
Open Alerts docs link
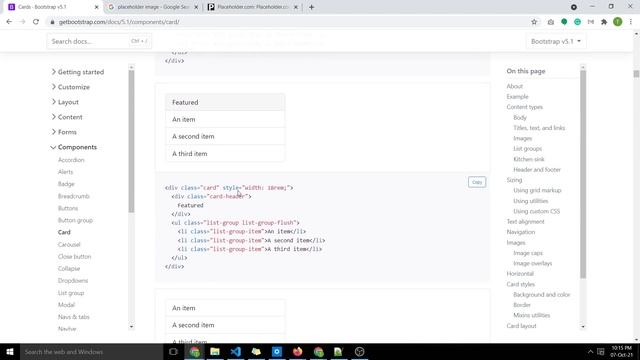click(x=65, y=172)
